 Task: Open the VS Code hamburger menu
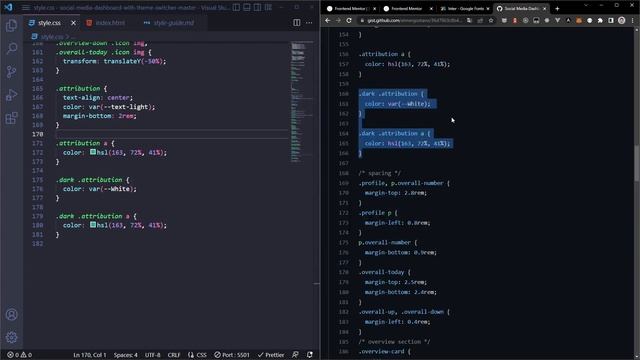tap(26, 8)
